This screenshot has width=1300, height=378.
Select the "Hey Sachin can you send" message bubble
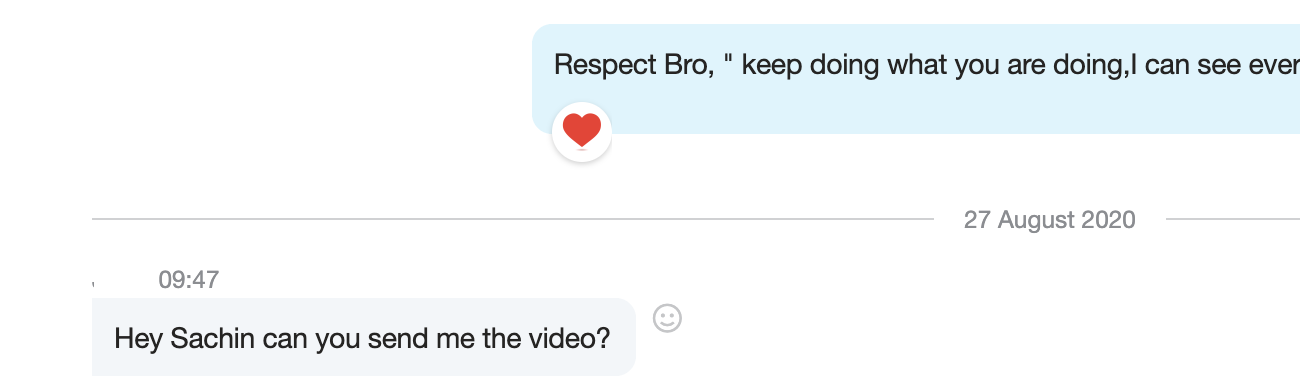(364, 337)
